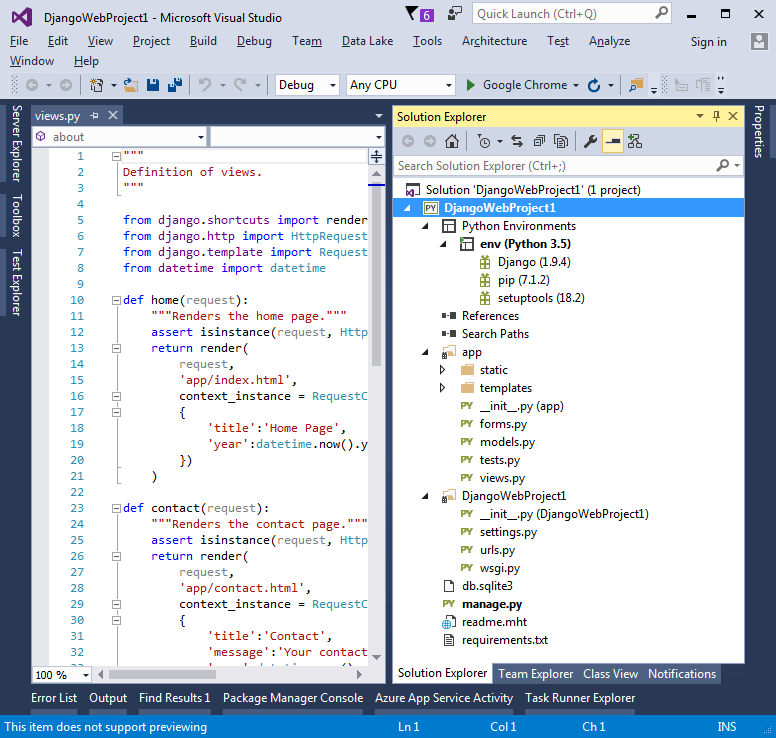Screen dimensions: 776x738
Task: Click the search magnifier in Quick Launch
Action: coord(661,13)
